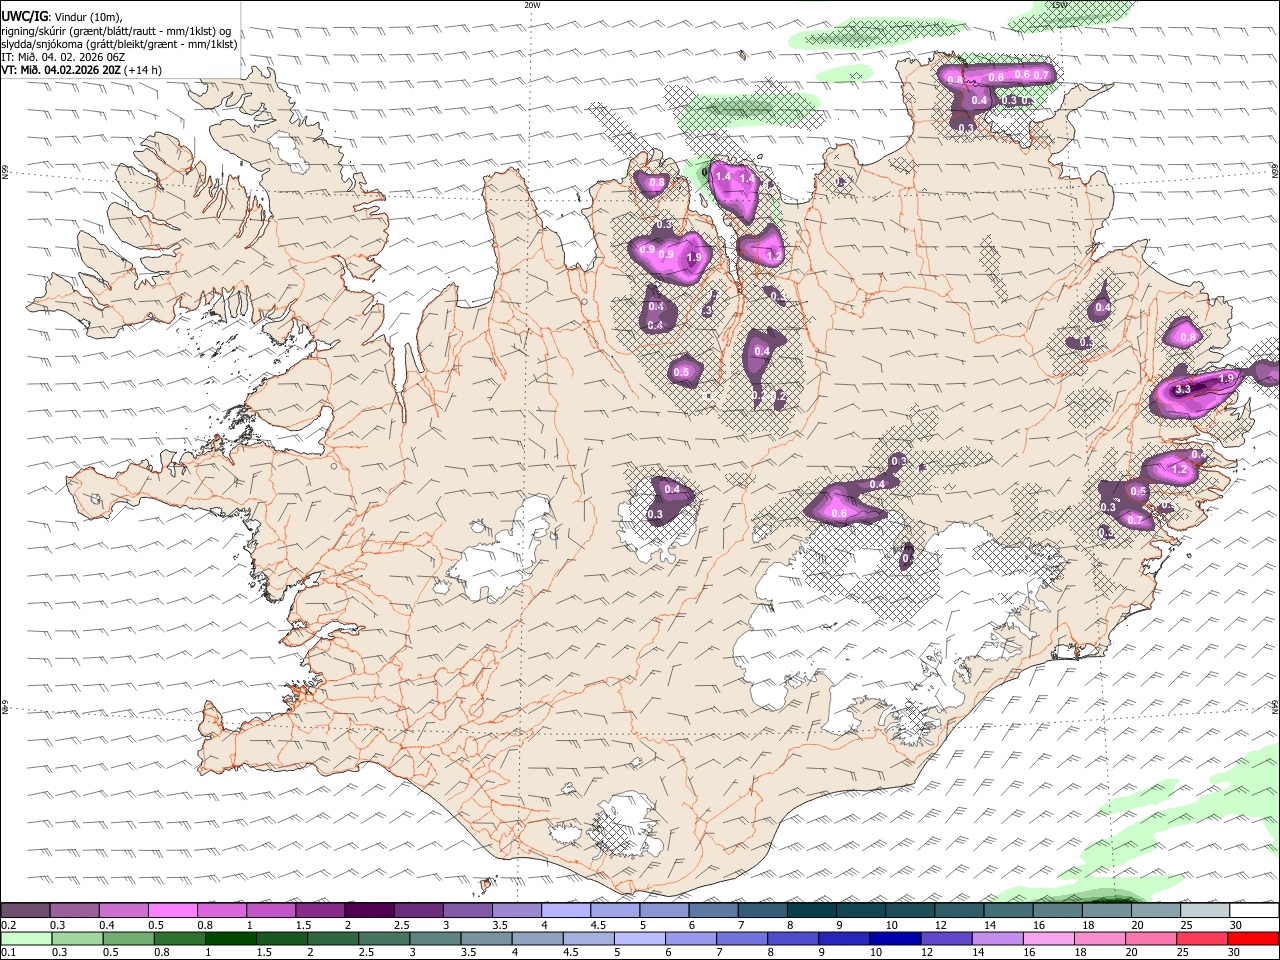This screenshot has width=1280, height=960.
Task: Click the 30 label of the bottom legend row
Action: coord(1236,952)
